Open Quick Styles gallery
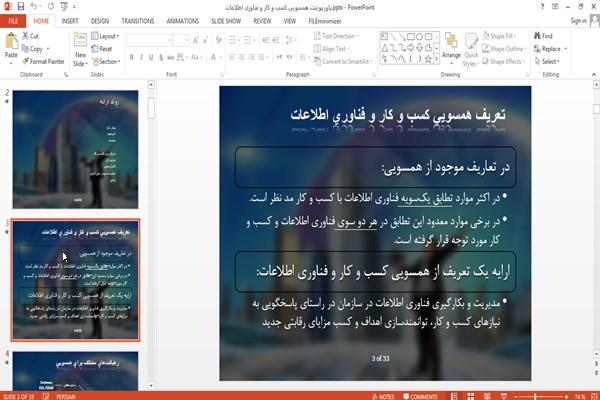Viewport: 600px width, 400px height. (471, 50)
